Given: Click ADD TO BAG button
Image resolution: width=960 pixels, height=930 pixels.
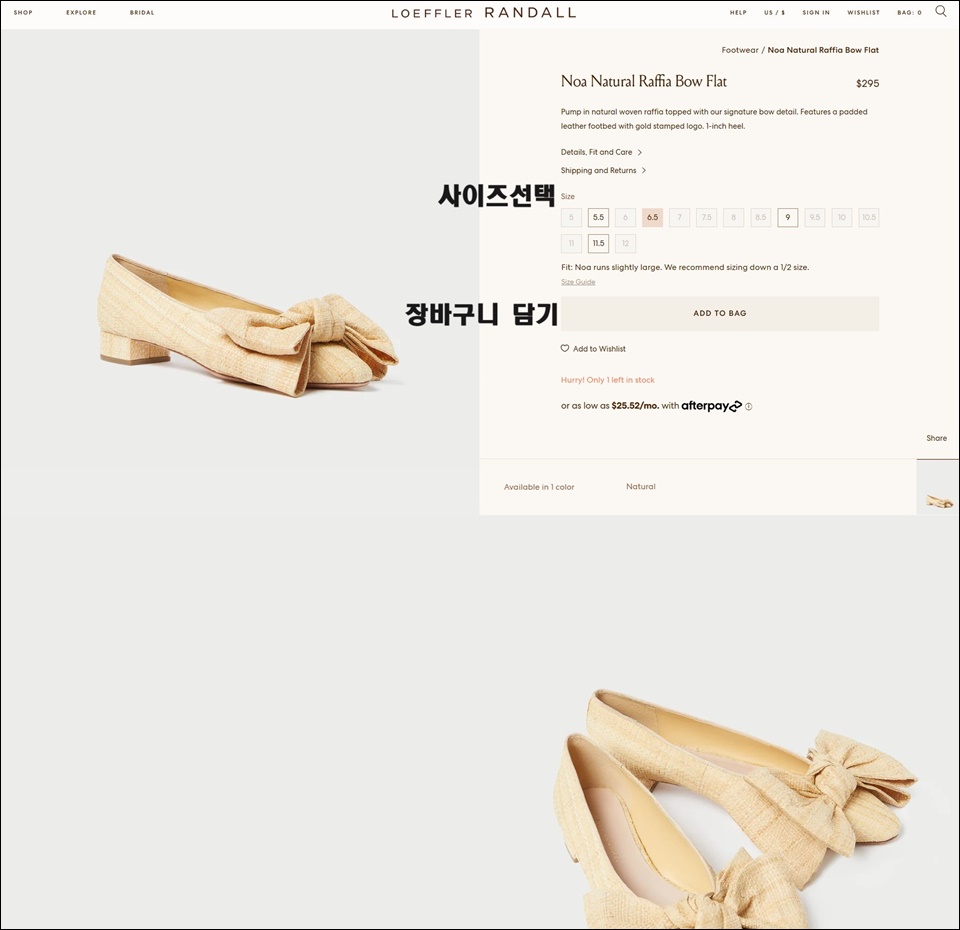Looking at the screenshot, I should 720,313.
